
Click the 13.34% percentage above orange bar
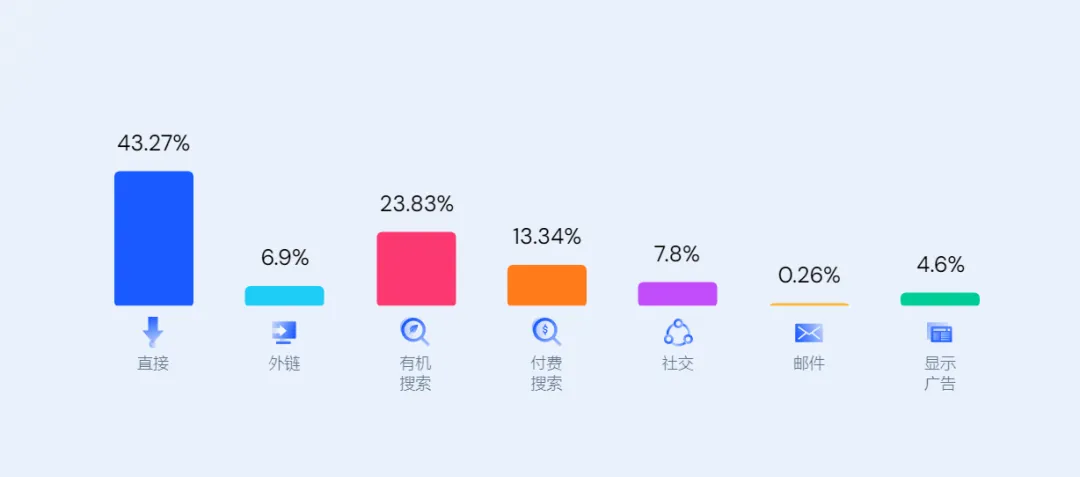[546, 237]
